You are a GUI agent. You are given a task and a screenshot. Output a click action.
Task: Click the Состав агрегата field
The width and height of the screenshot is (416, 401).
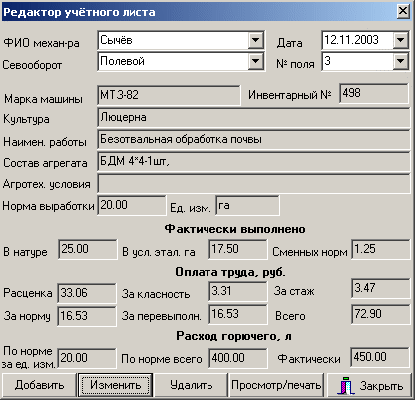pos(253,162)
